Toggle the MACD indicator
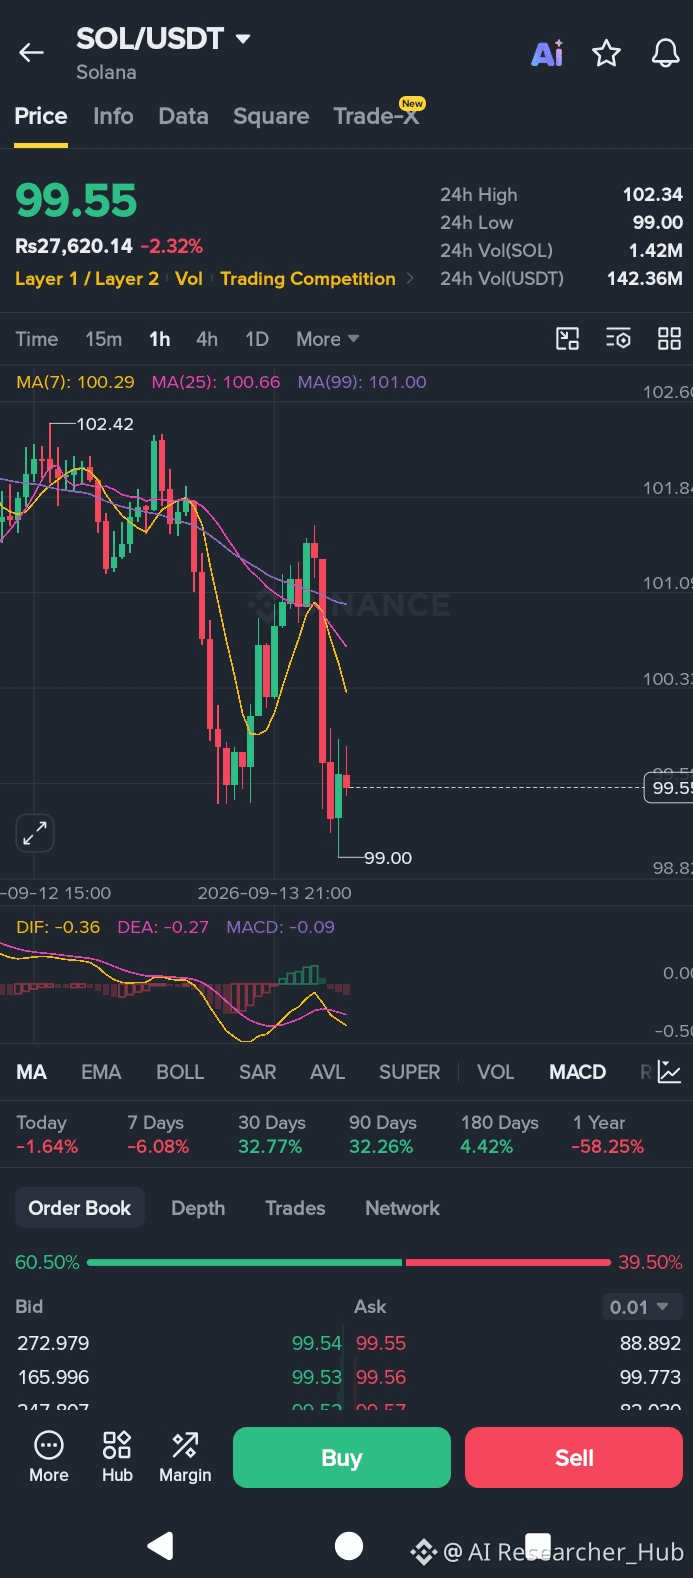The width and height of the screenshot is (693, 1578). (577, 1072)
